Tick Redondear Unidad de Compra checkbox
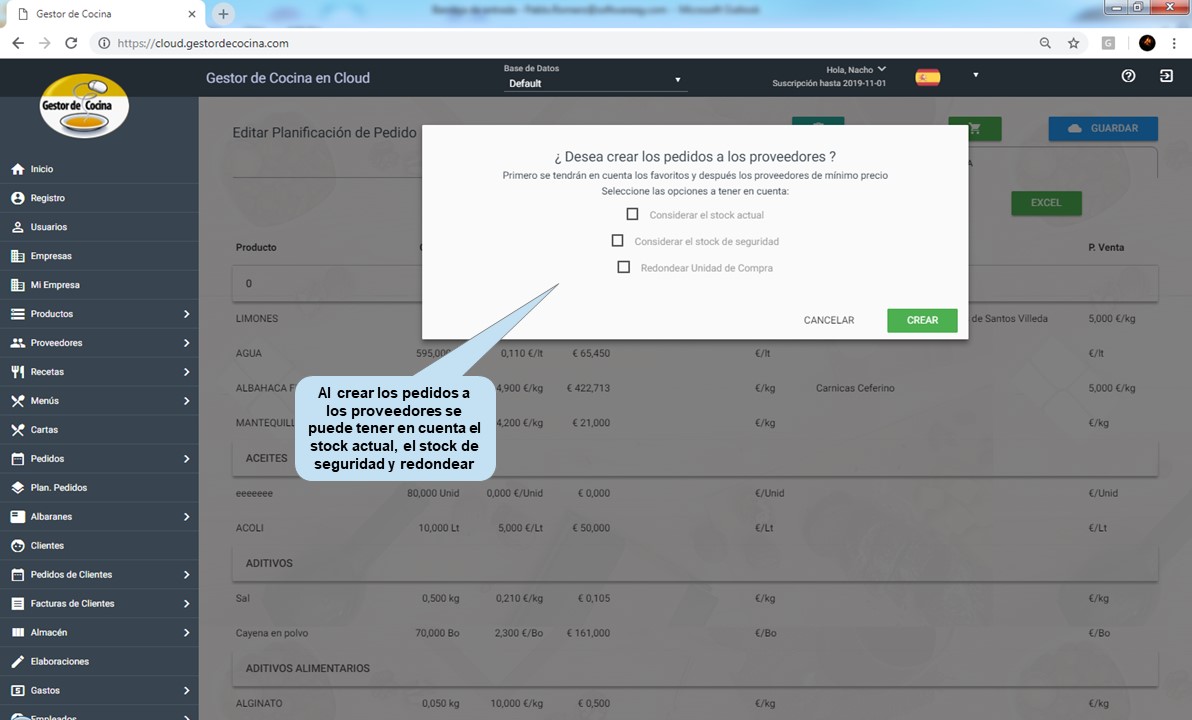This screenshot has width=1192, height=720. coord(623,267)
